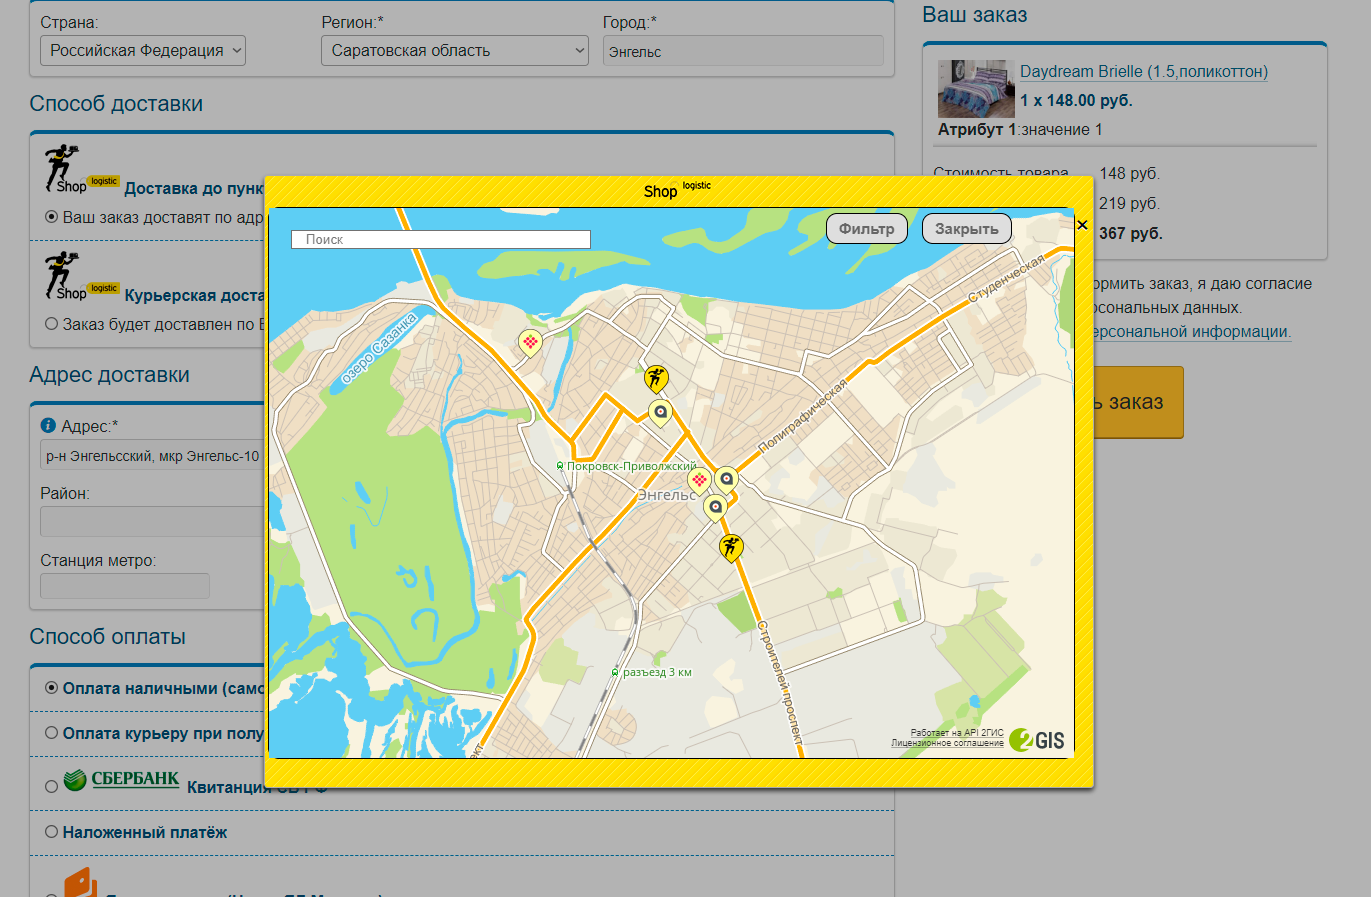The height and width of the screenshot is (897, 1371).
Task: Click the Полиграфическая street label on map
Action: (802, 416)
